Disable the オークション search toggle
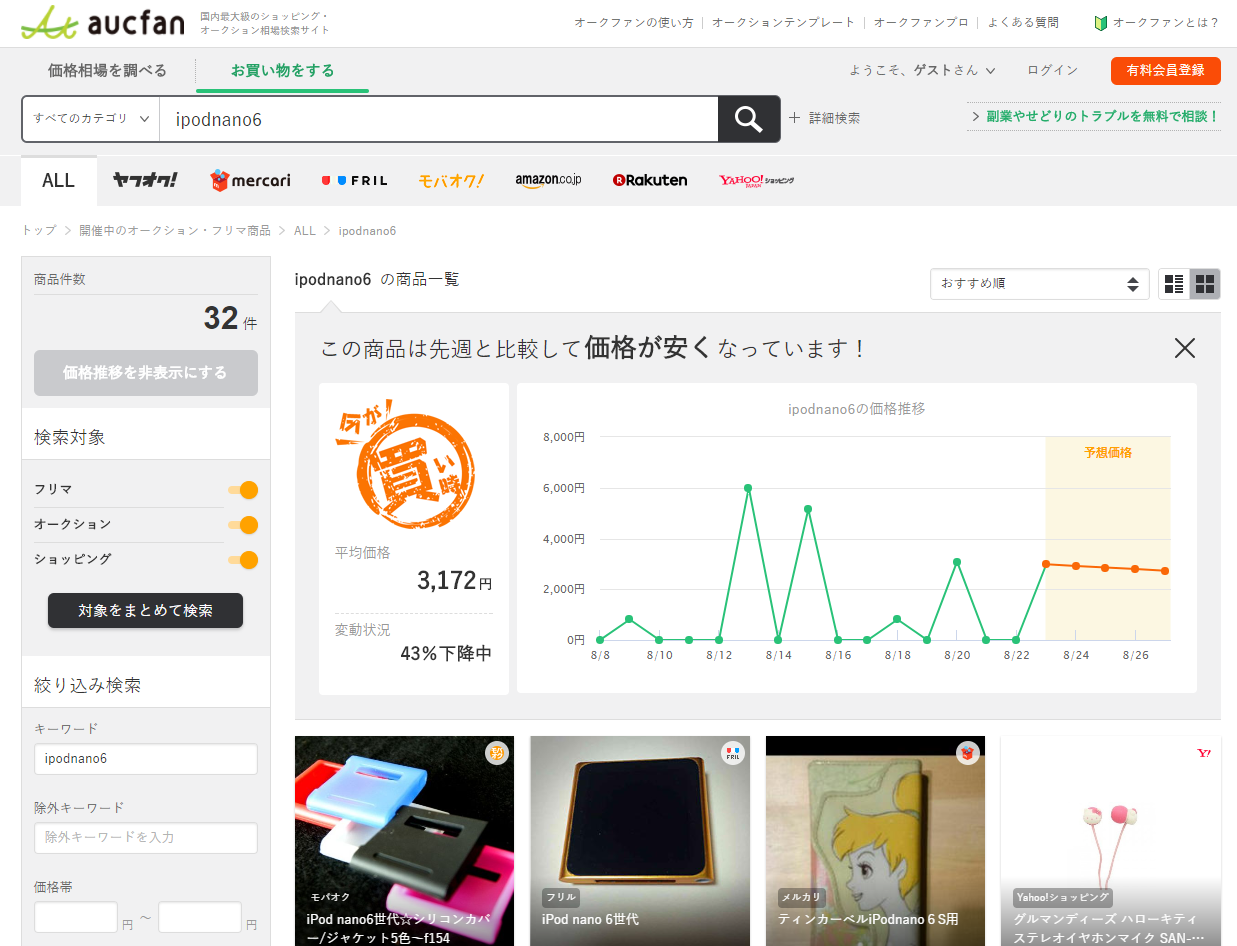Screen dimensions: 1237x946 pos(243,525)
